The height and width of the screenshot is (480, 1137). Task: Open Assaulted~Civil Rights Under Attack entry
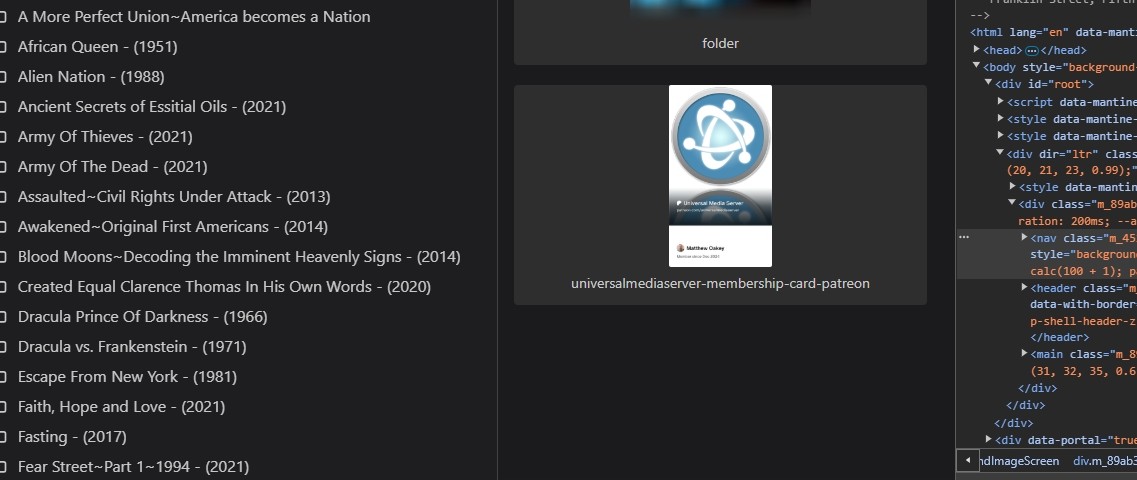(x=174, y=197)
